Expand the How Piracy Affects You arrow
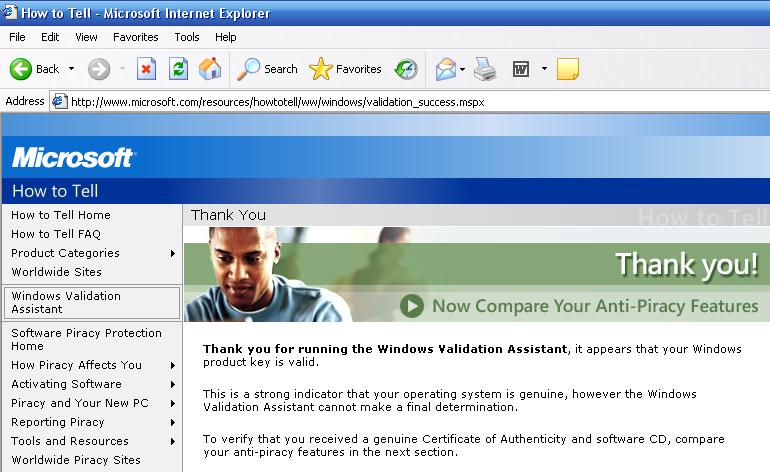 173,365
